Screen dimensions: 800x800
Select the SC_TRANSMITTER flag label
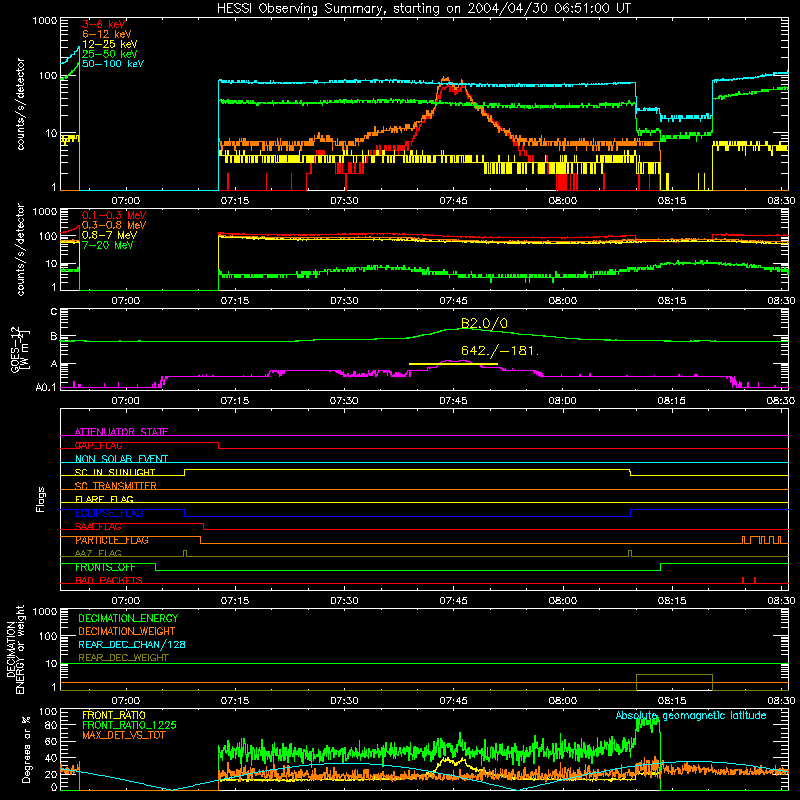116,486
